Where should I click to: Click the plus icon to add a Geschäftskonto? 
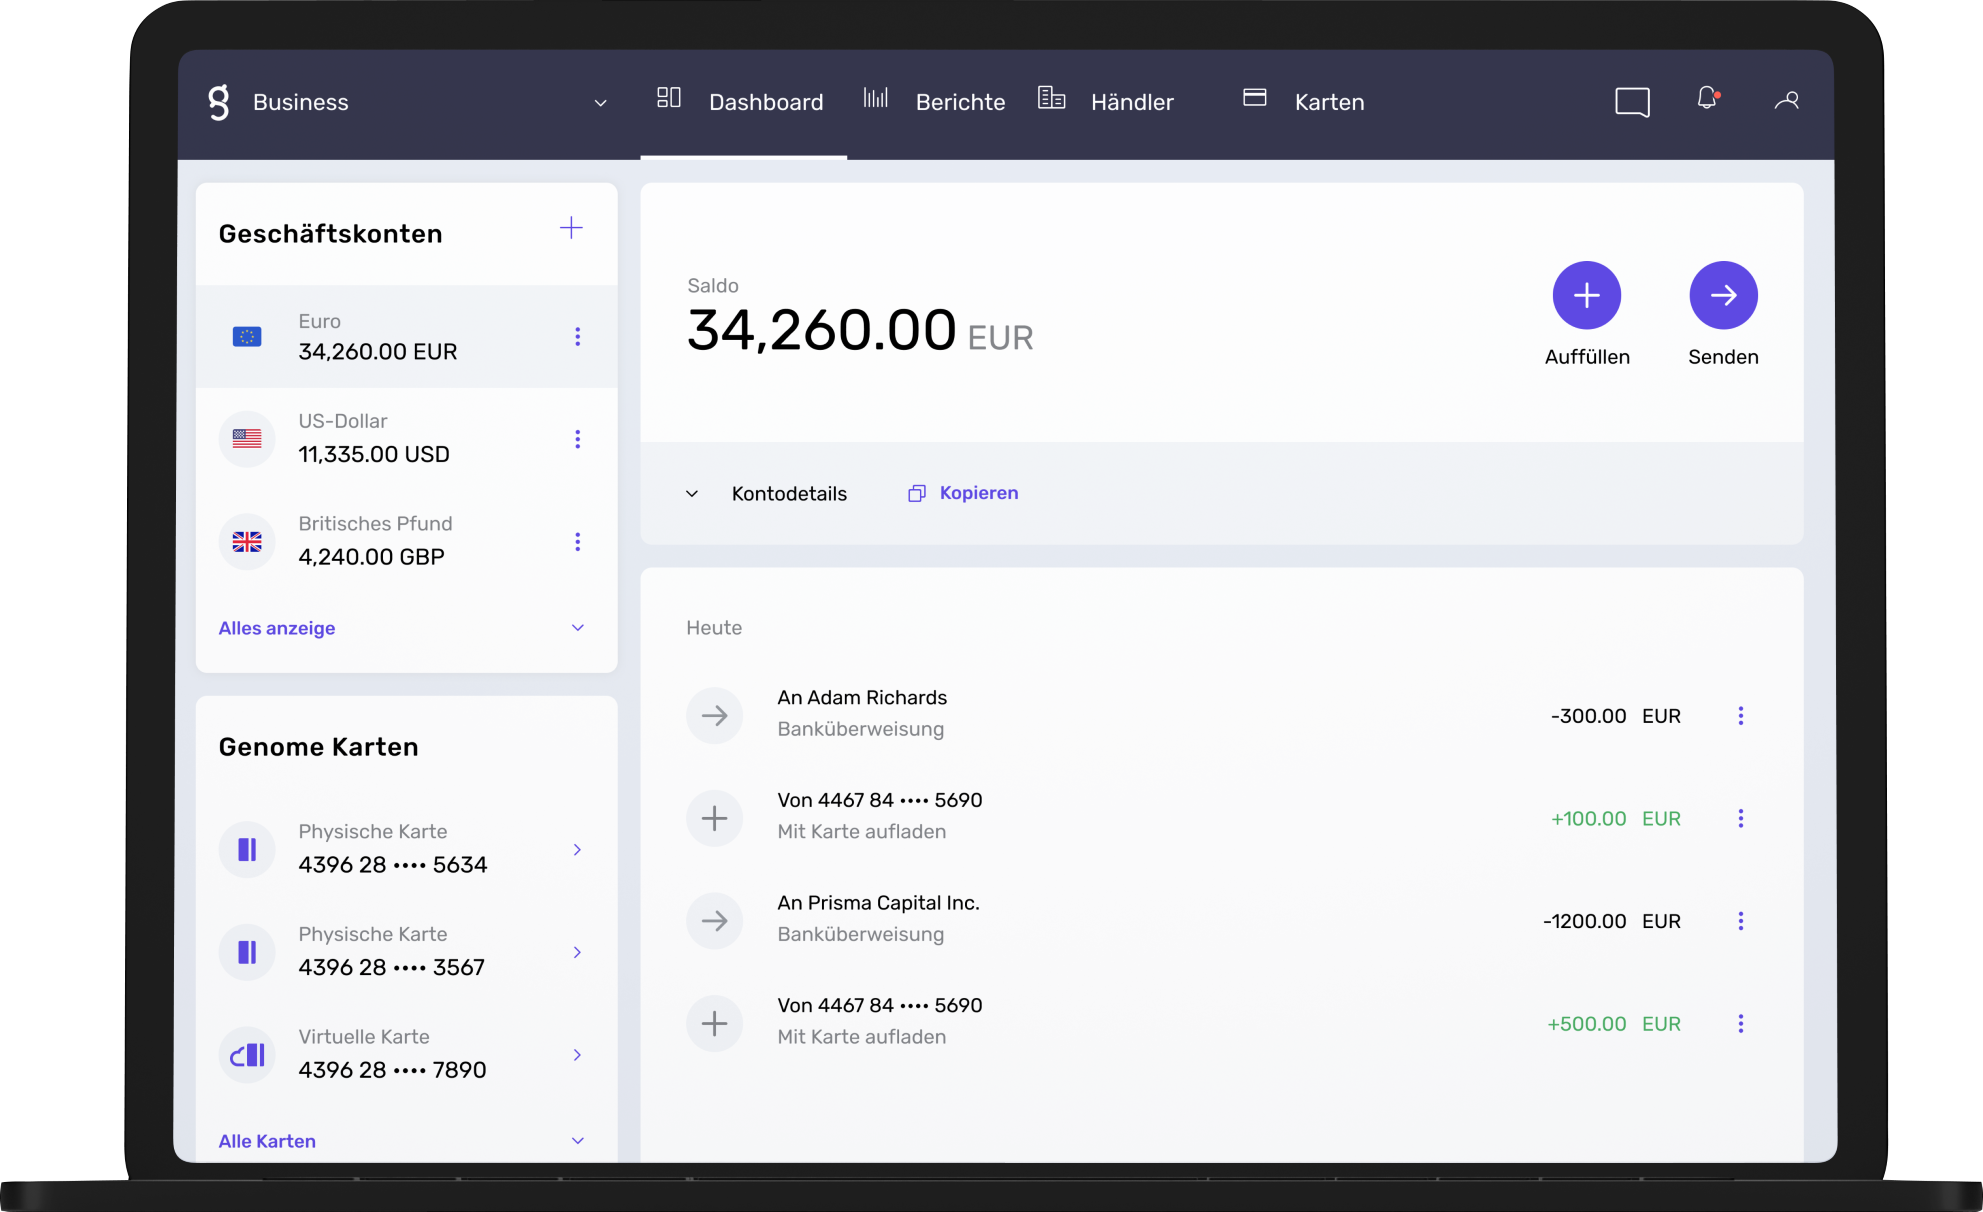tap(571, 228)
